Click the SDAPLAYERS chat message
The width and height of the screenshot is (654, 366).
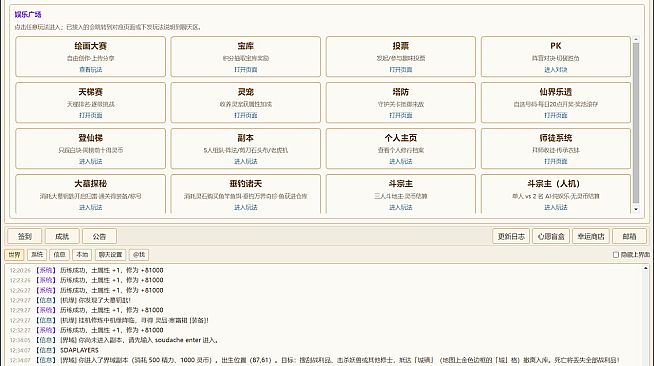click(54, 350)
